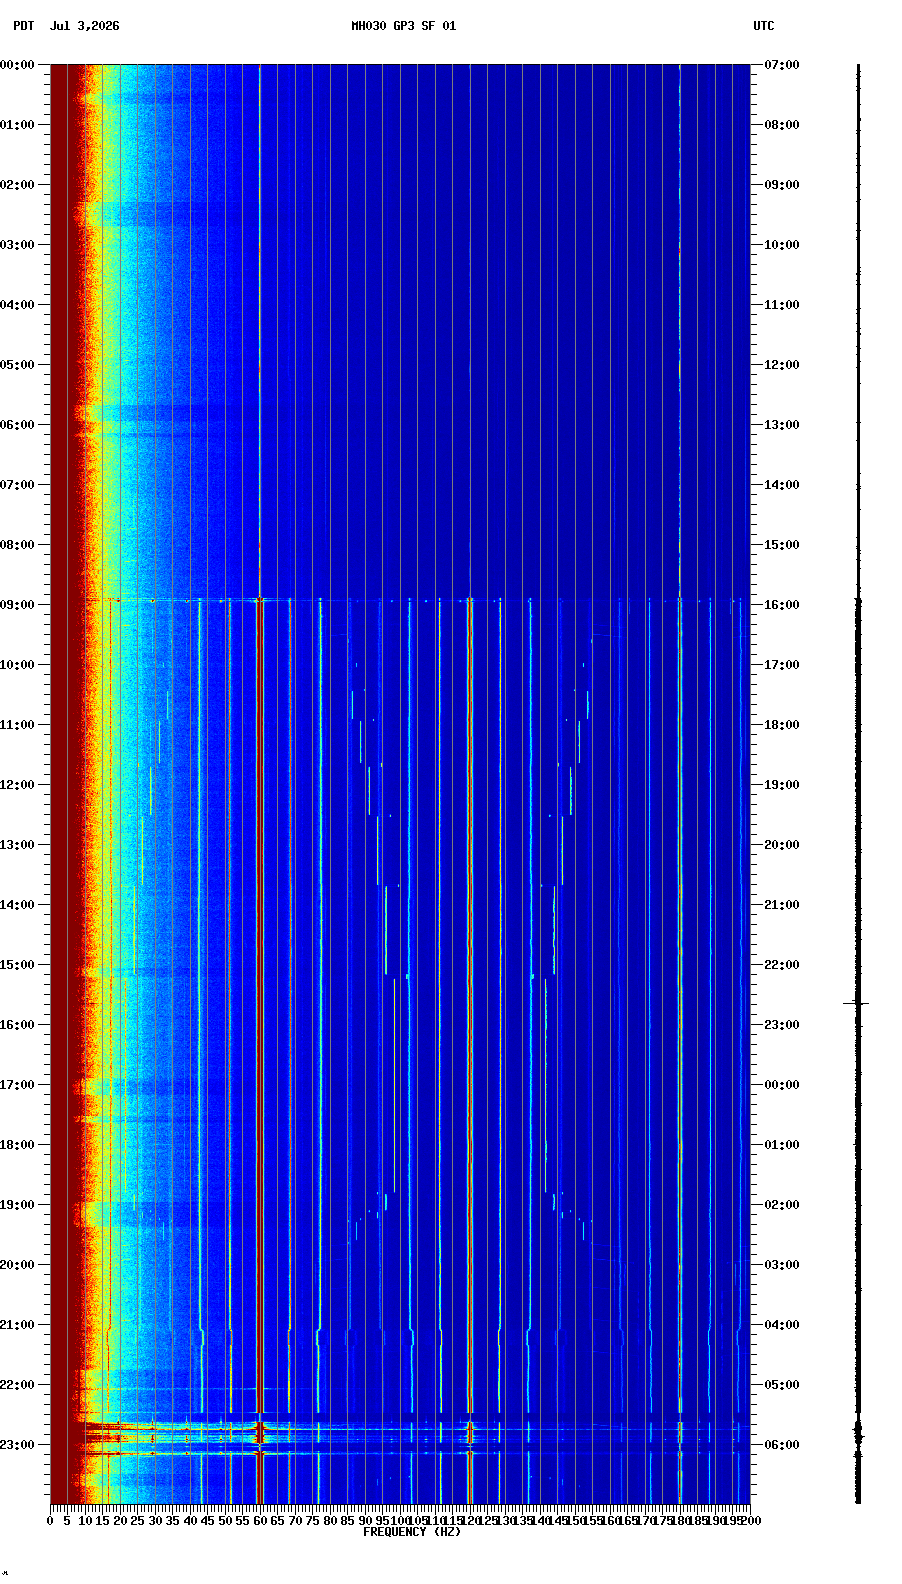Click the 07:00 label on the UTC axis

tap(782, 65)
